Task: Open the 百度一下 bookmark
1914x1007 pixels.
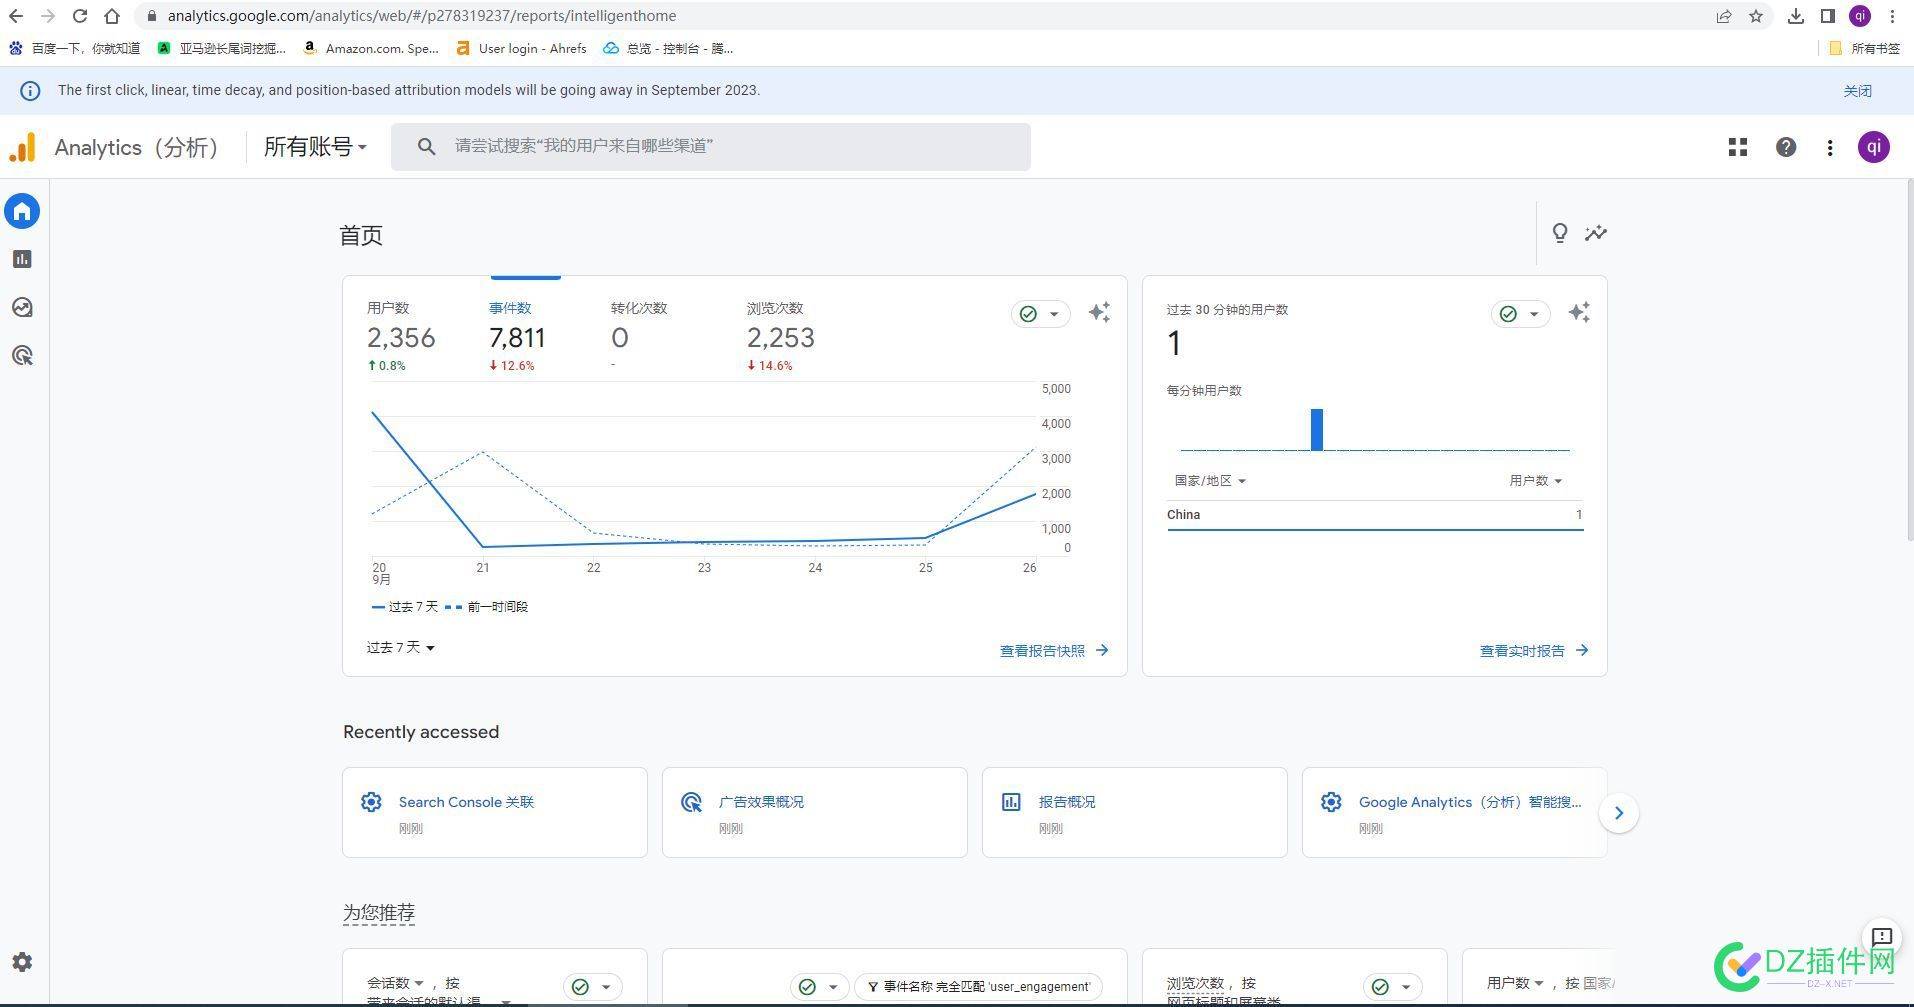Action: (75, 48)
